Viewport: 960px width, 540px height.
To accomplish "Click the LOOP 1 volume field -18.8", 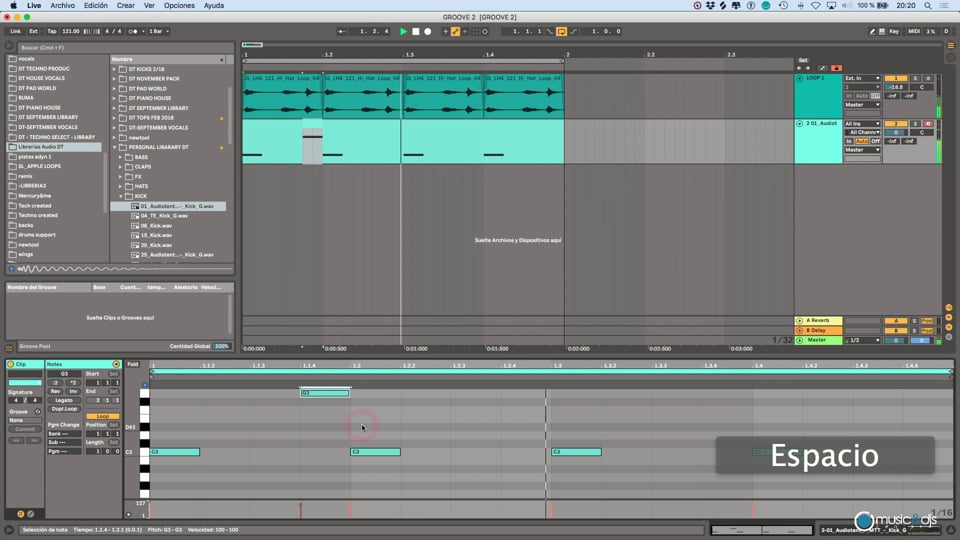I will [x=896, y=88].
